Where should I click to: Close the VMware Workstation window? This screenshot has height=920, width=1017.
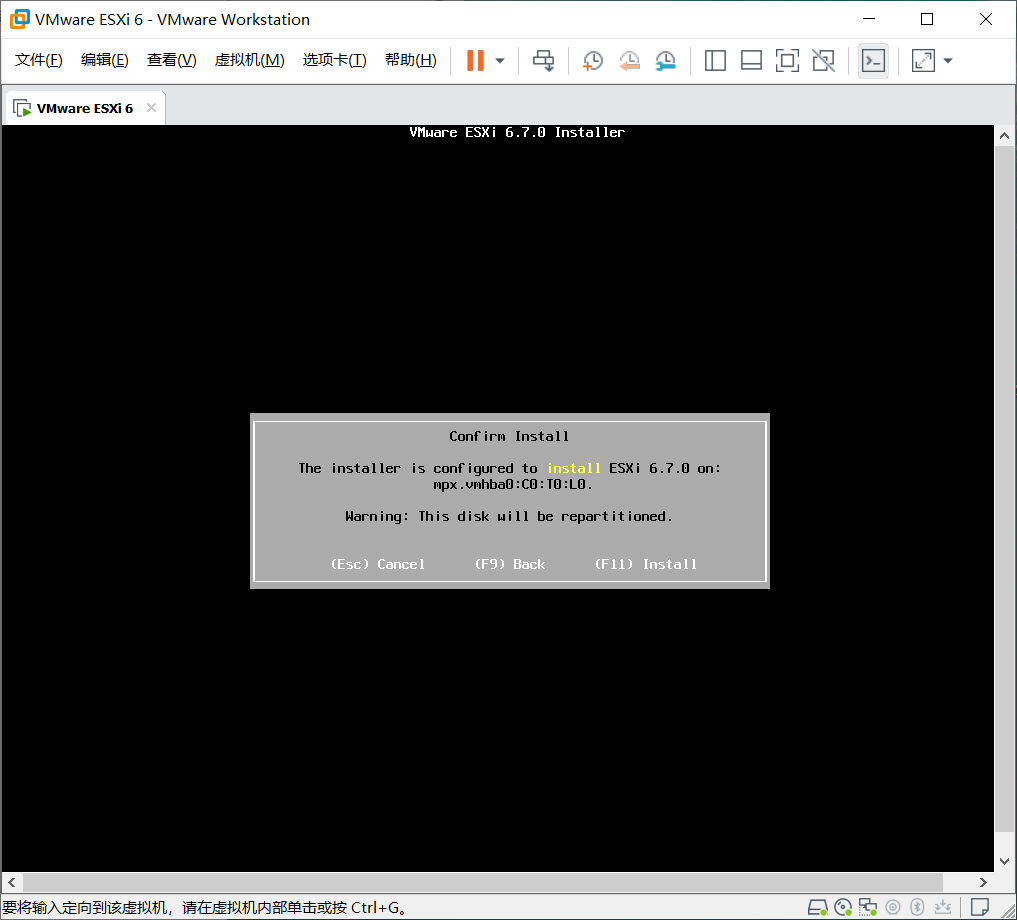click(986, 19)
